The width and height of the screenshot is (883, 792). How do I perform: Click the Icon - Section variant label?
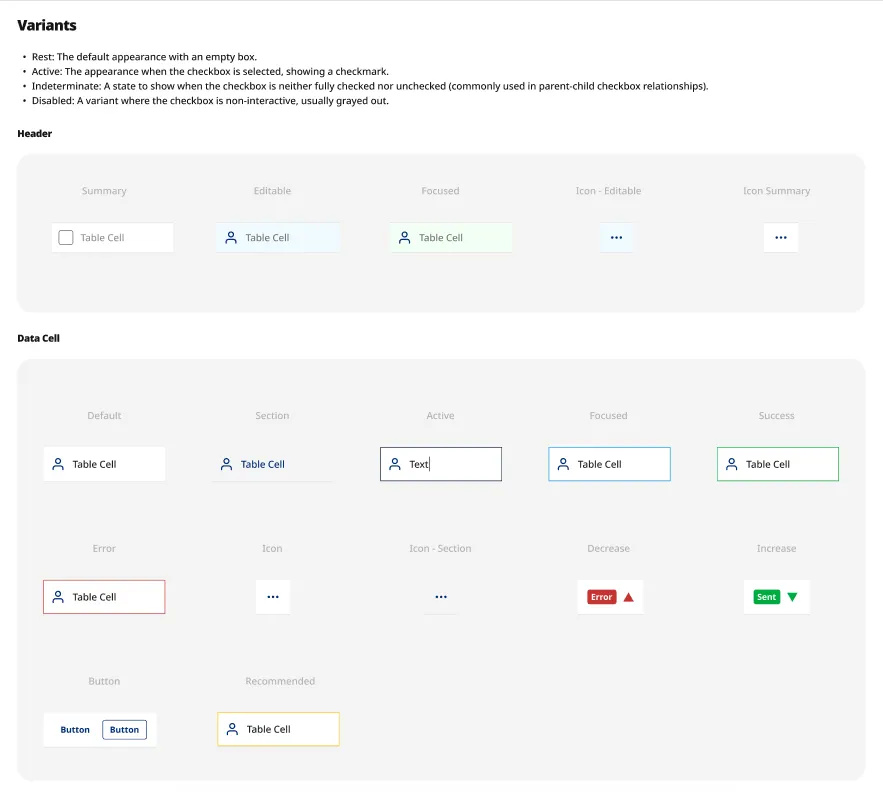click(440, 549)
